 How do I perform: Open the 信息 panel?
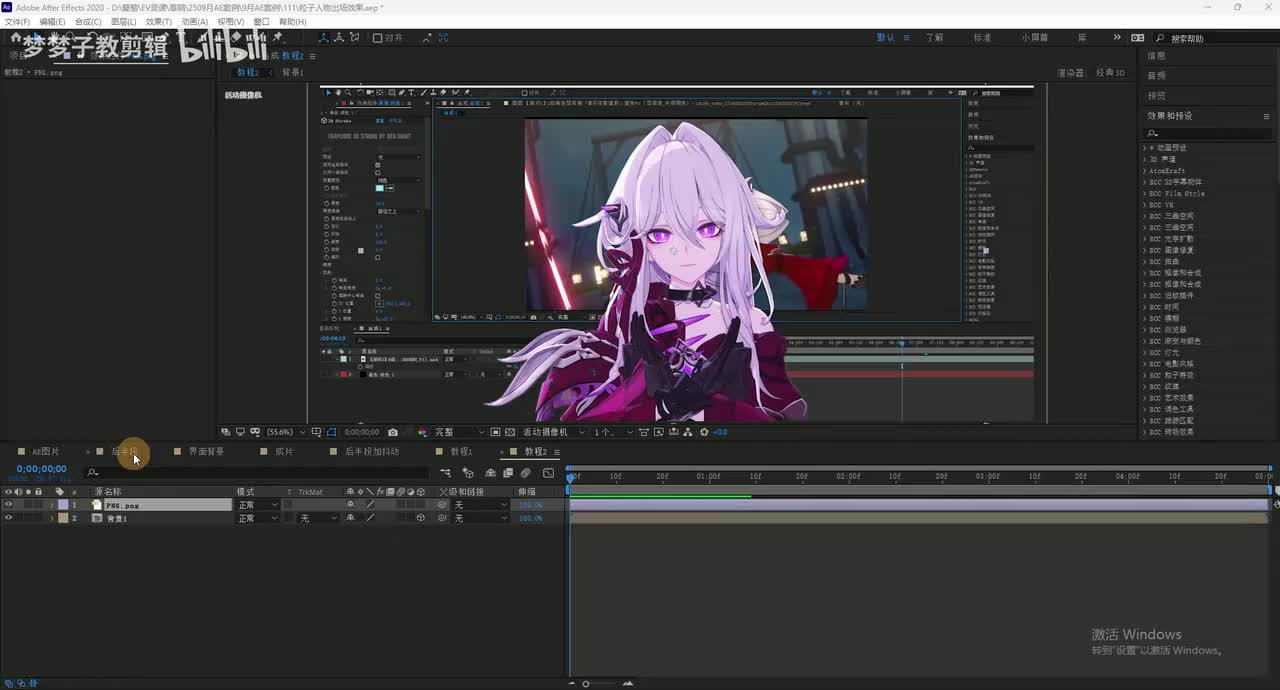pos(1156,56)
